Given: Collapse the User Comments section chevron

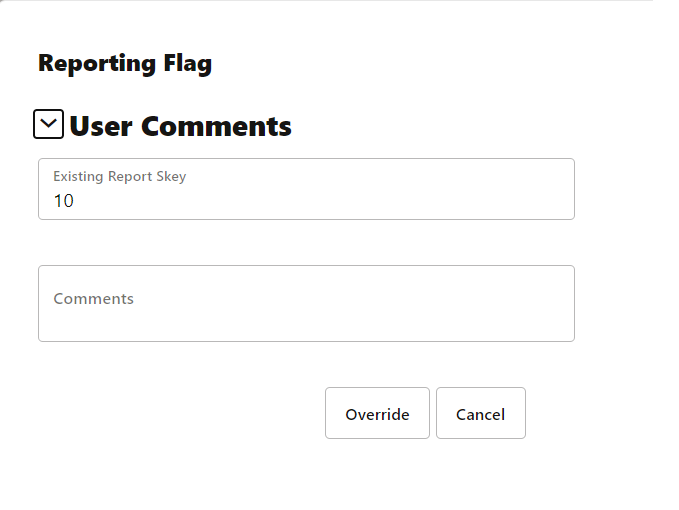Looking at the screenshot, I should [x=48, y=124].
